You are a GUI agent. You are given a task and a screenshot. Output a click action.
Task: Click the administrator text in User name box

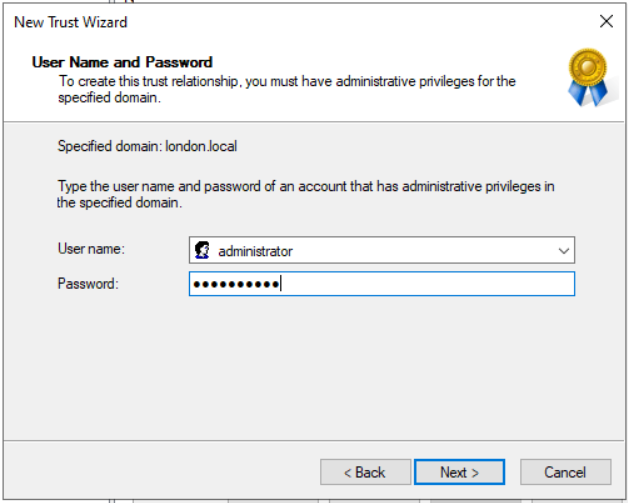pyautogui.click(x=255, y=251)
